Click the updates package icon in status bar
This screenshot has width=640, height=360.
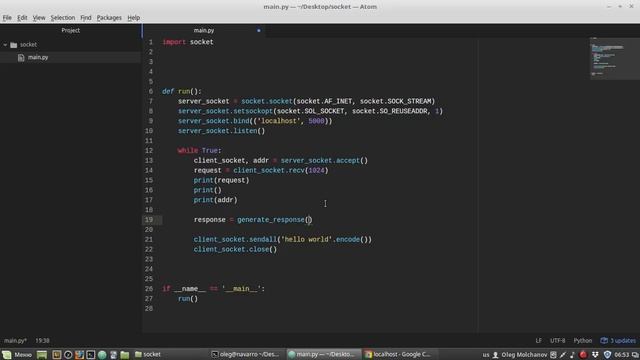coord(604,340)
